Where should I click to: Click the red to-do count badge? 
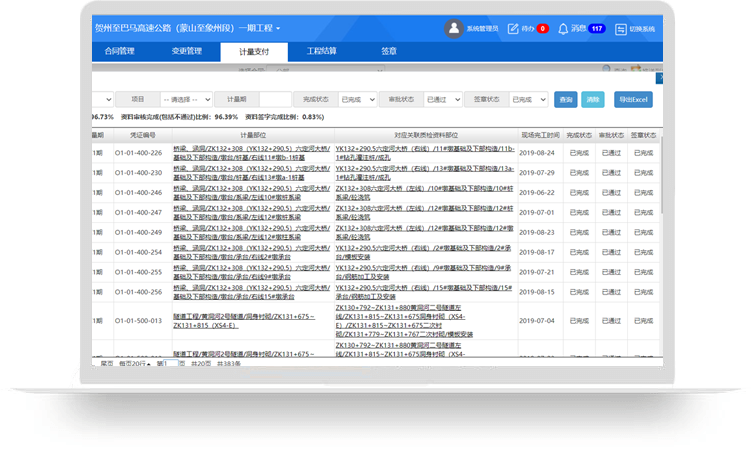coord(543,29)
